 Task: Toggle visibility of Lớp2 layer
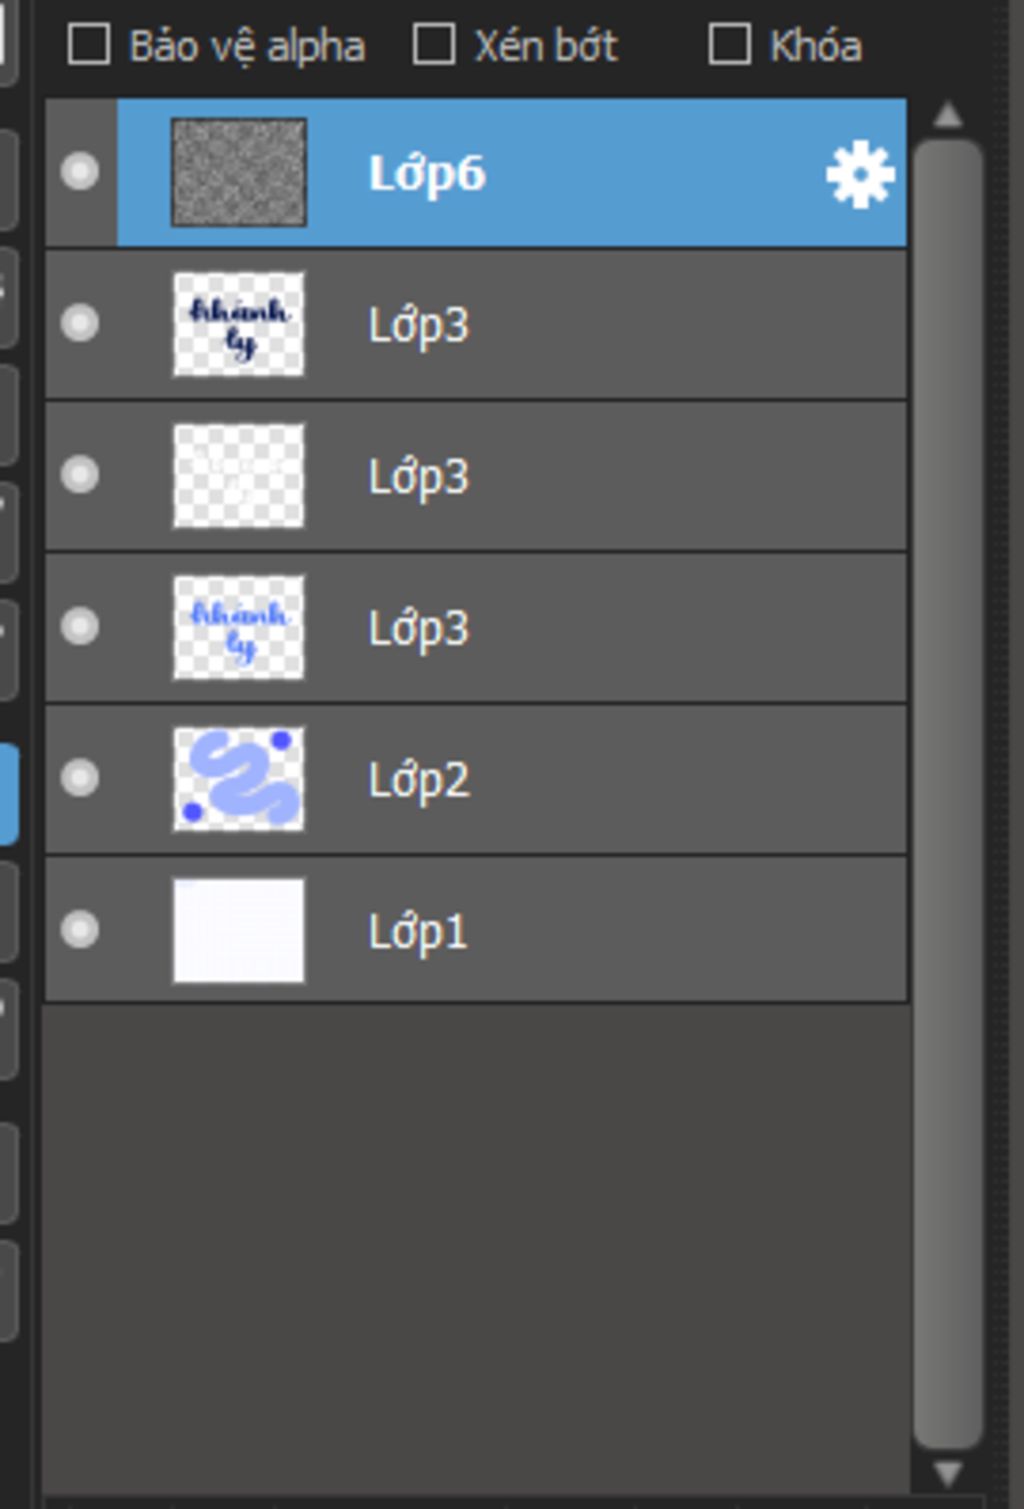click(80, 778)
